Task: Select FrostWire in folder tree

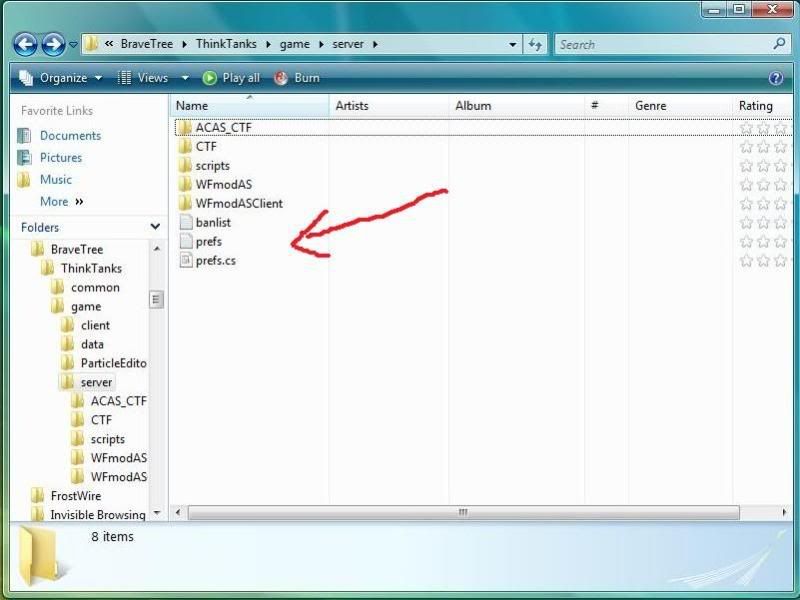Action: (x=76, y=496)
